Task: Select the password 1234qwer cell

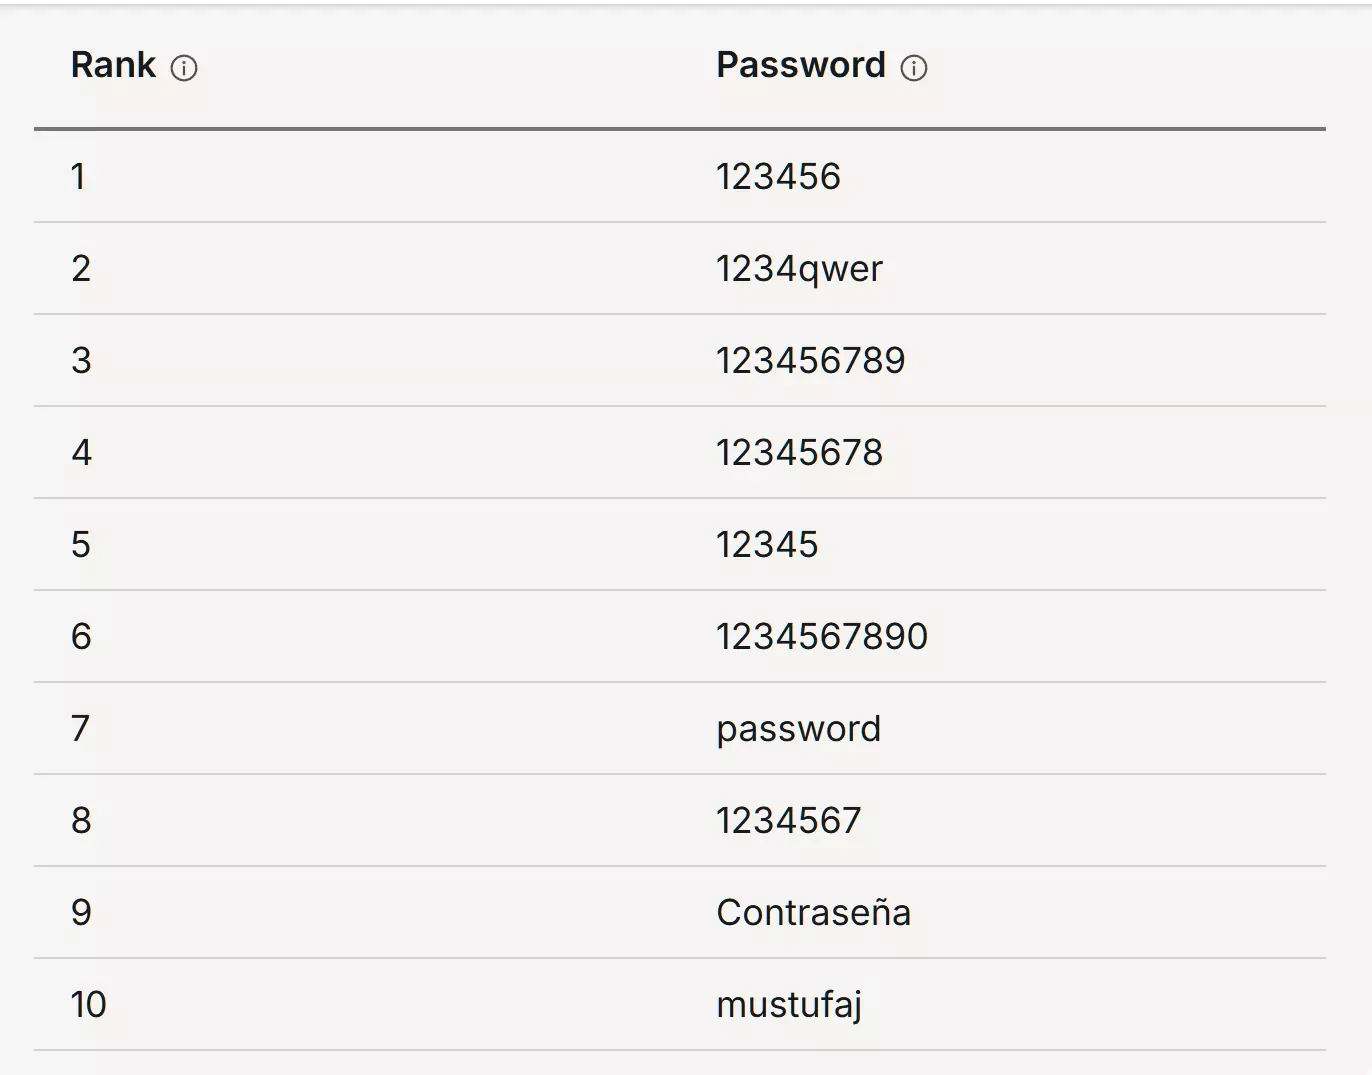Action: [x=799, y=269]
